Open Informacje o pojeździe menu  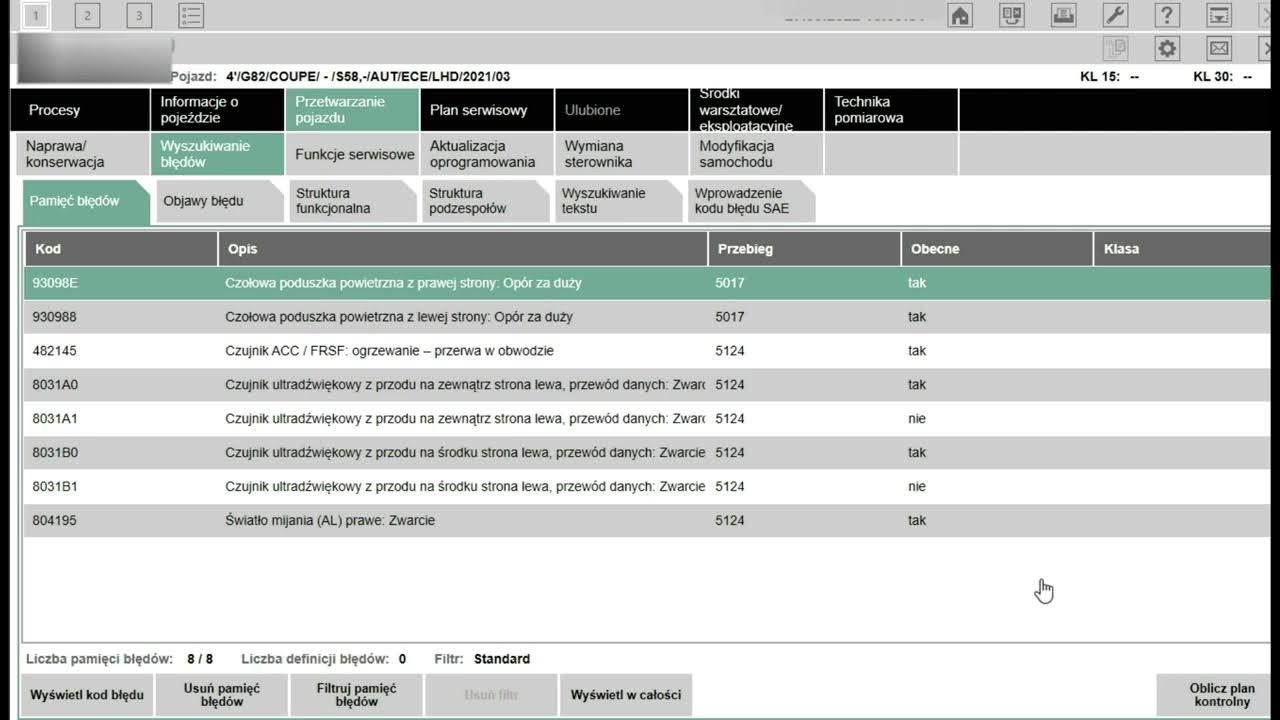tap(217, 110)
